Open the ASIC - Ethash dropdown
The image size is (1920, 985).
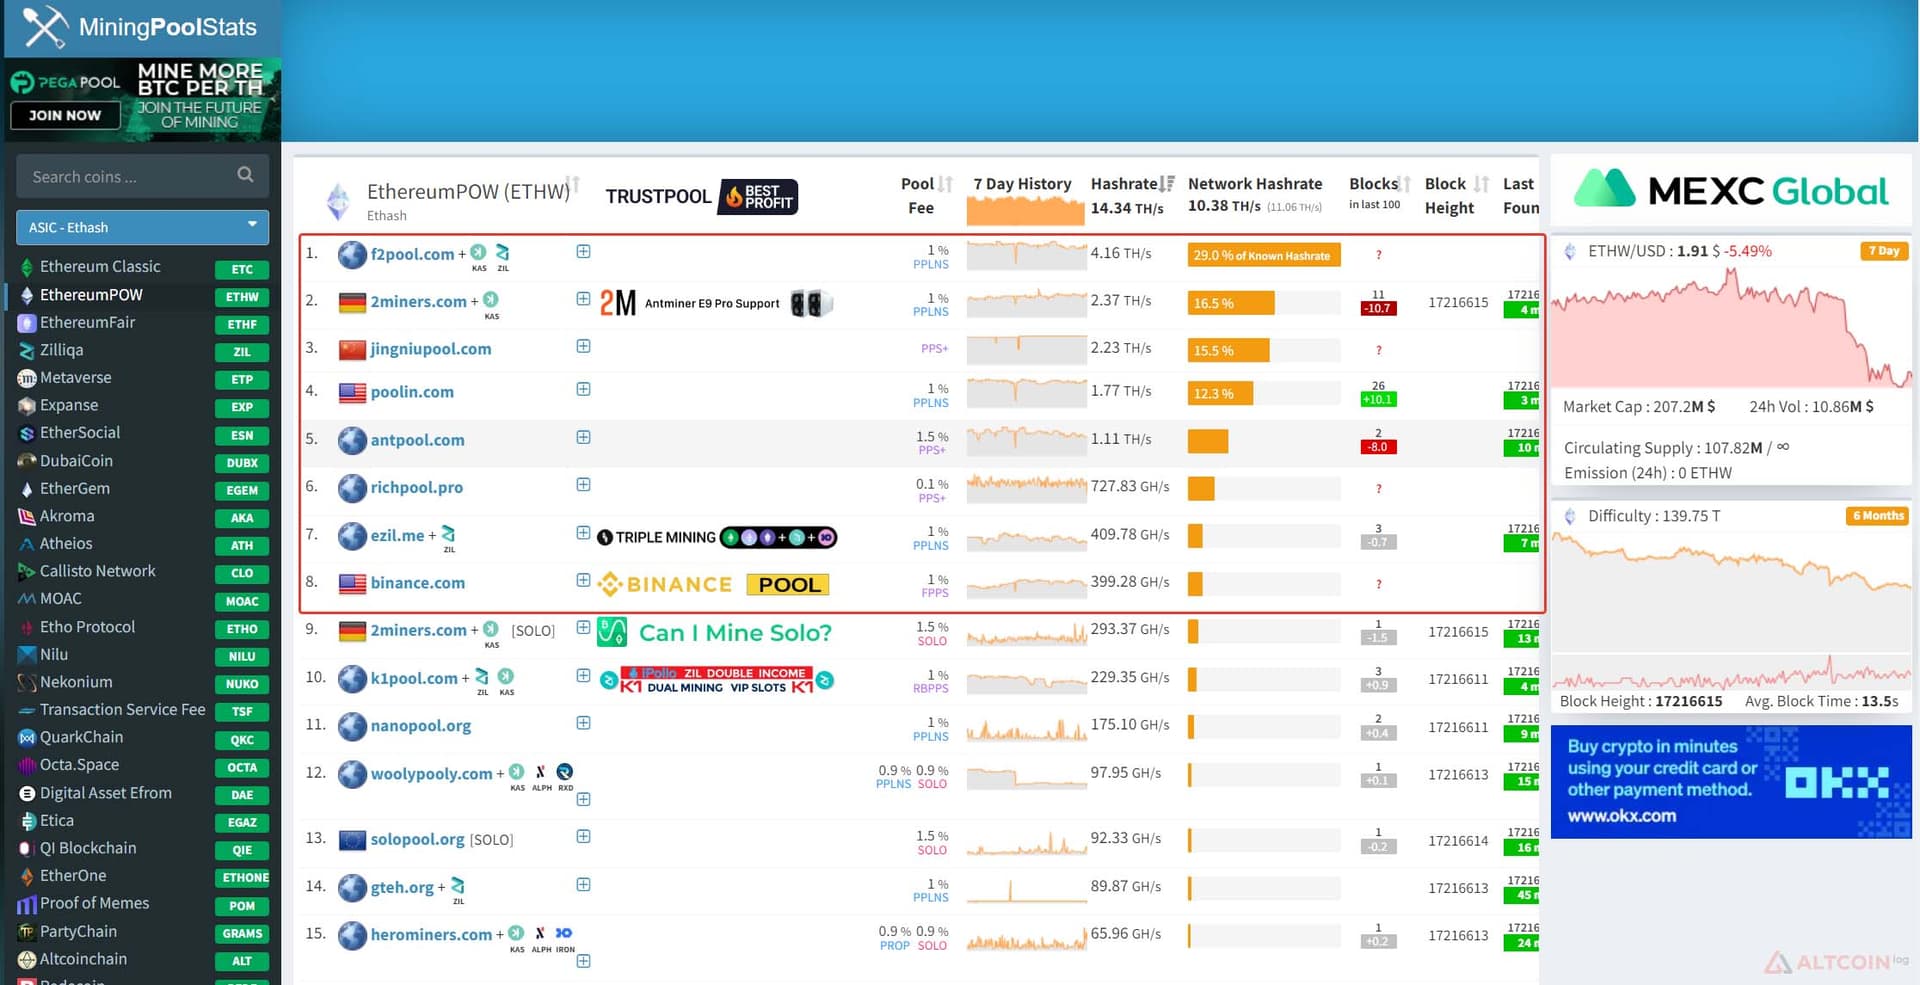coord(142,228)
